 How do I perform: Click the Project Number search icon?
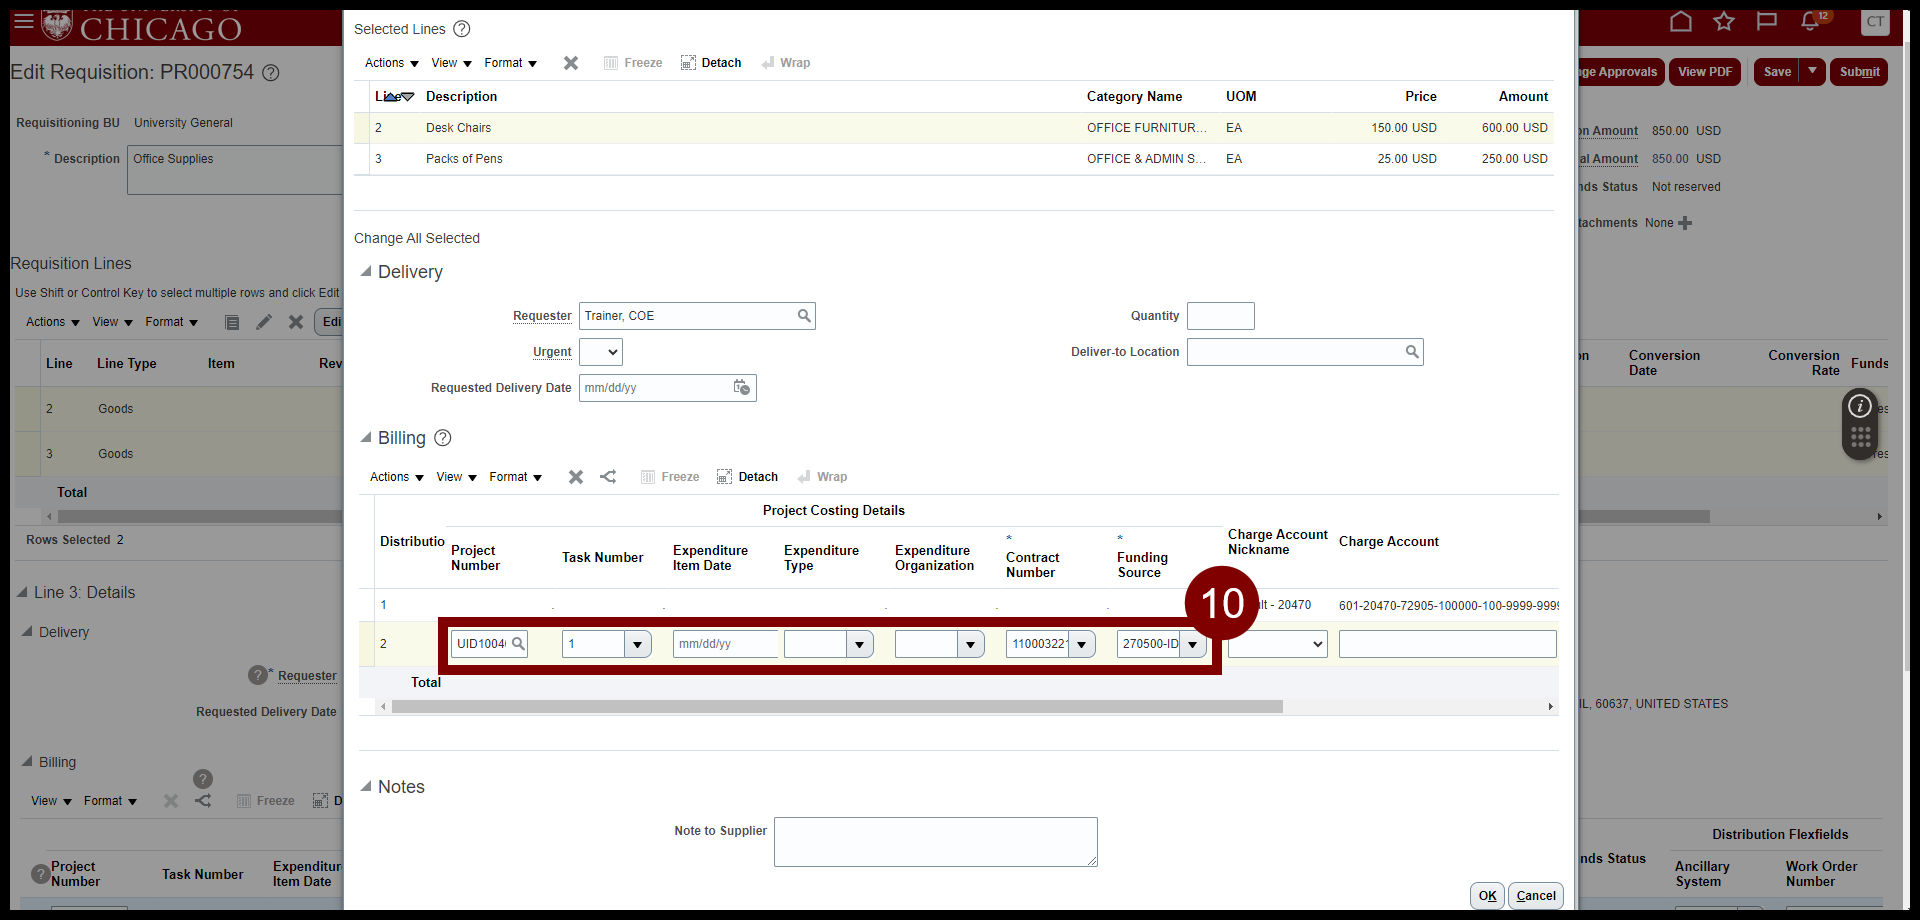518,644
